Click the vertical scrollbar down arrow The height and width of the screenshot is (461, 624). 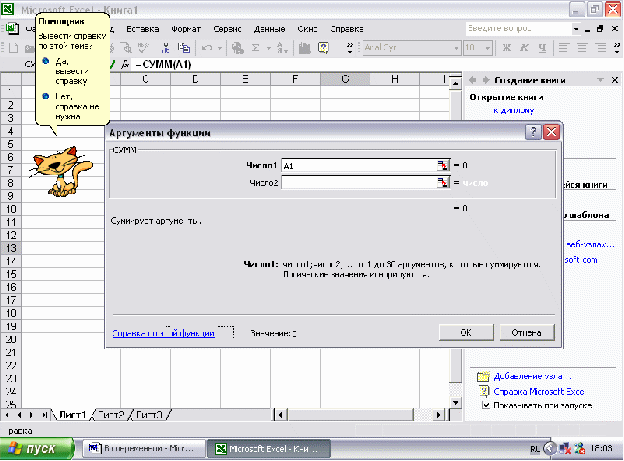(x=456, y=402)
